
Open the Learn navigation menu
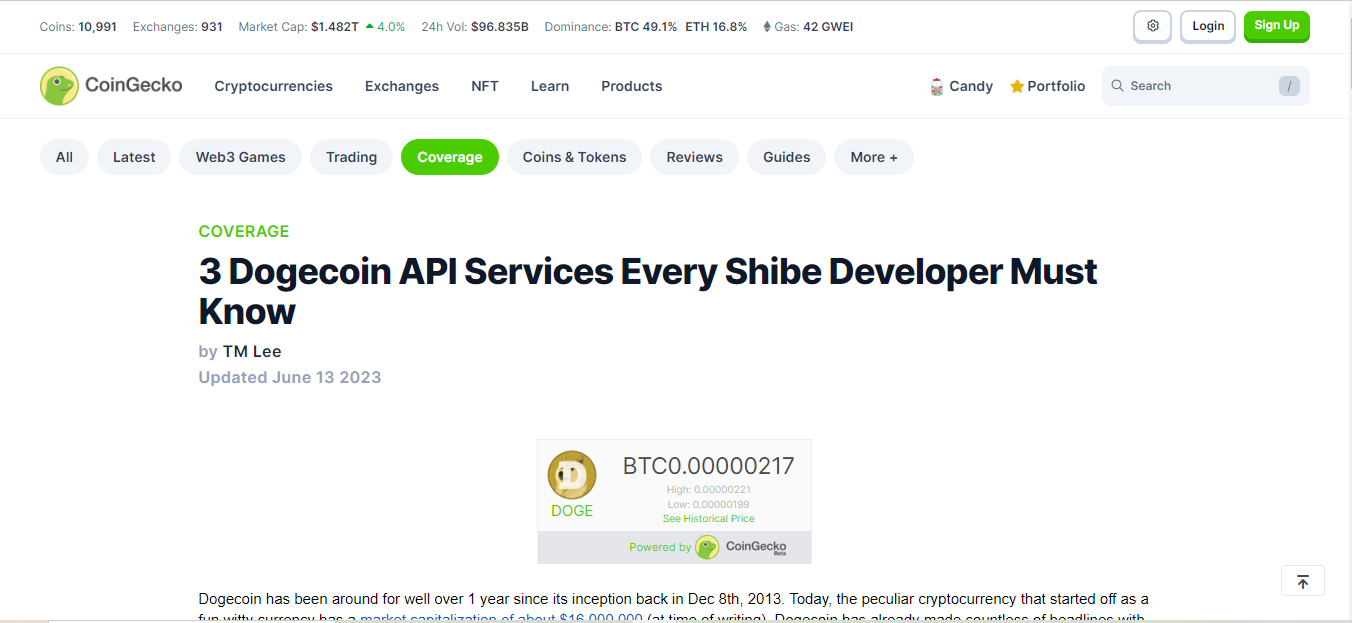(549, 86)
